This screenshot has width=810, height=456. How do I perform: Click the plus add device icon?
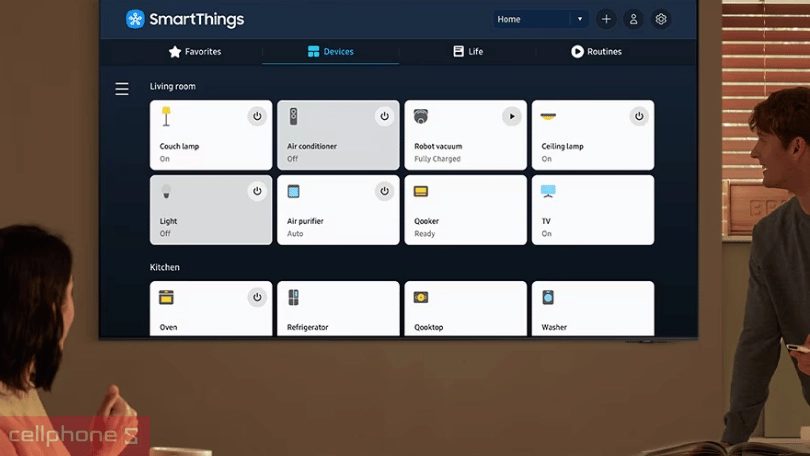pyautogui.click(x=606, y=19)
